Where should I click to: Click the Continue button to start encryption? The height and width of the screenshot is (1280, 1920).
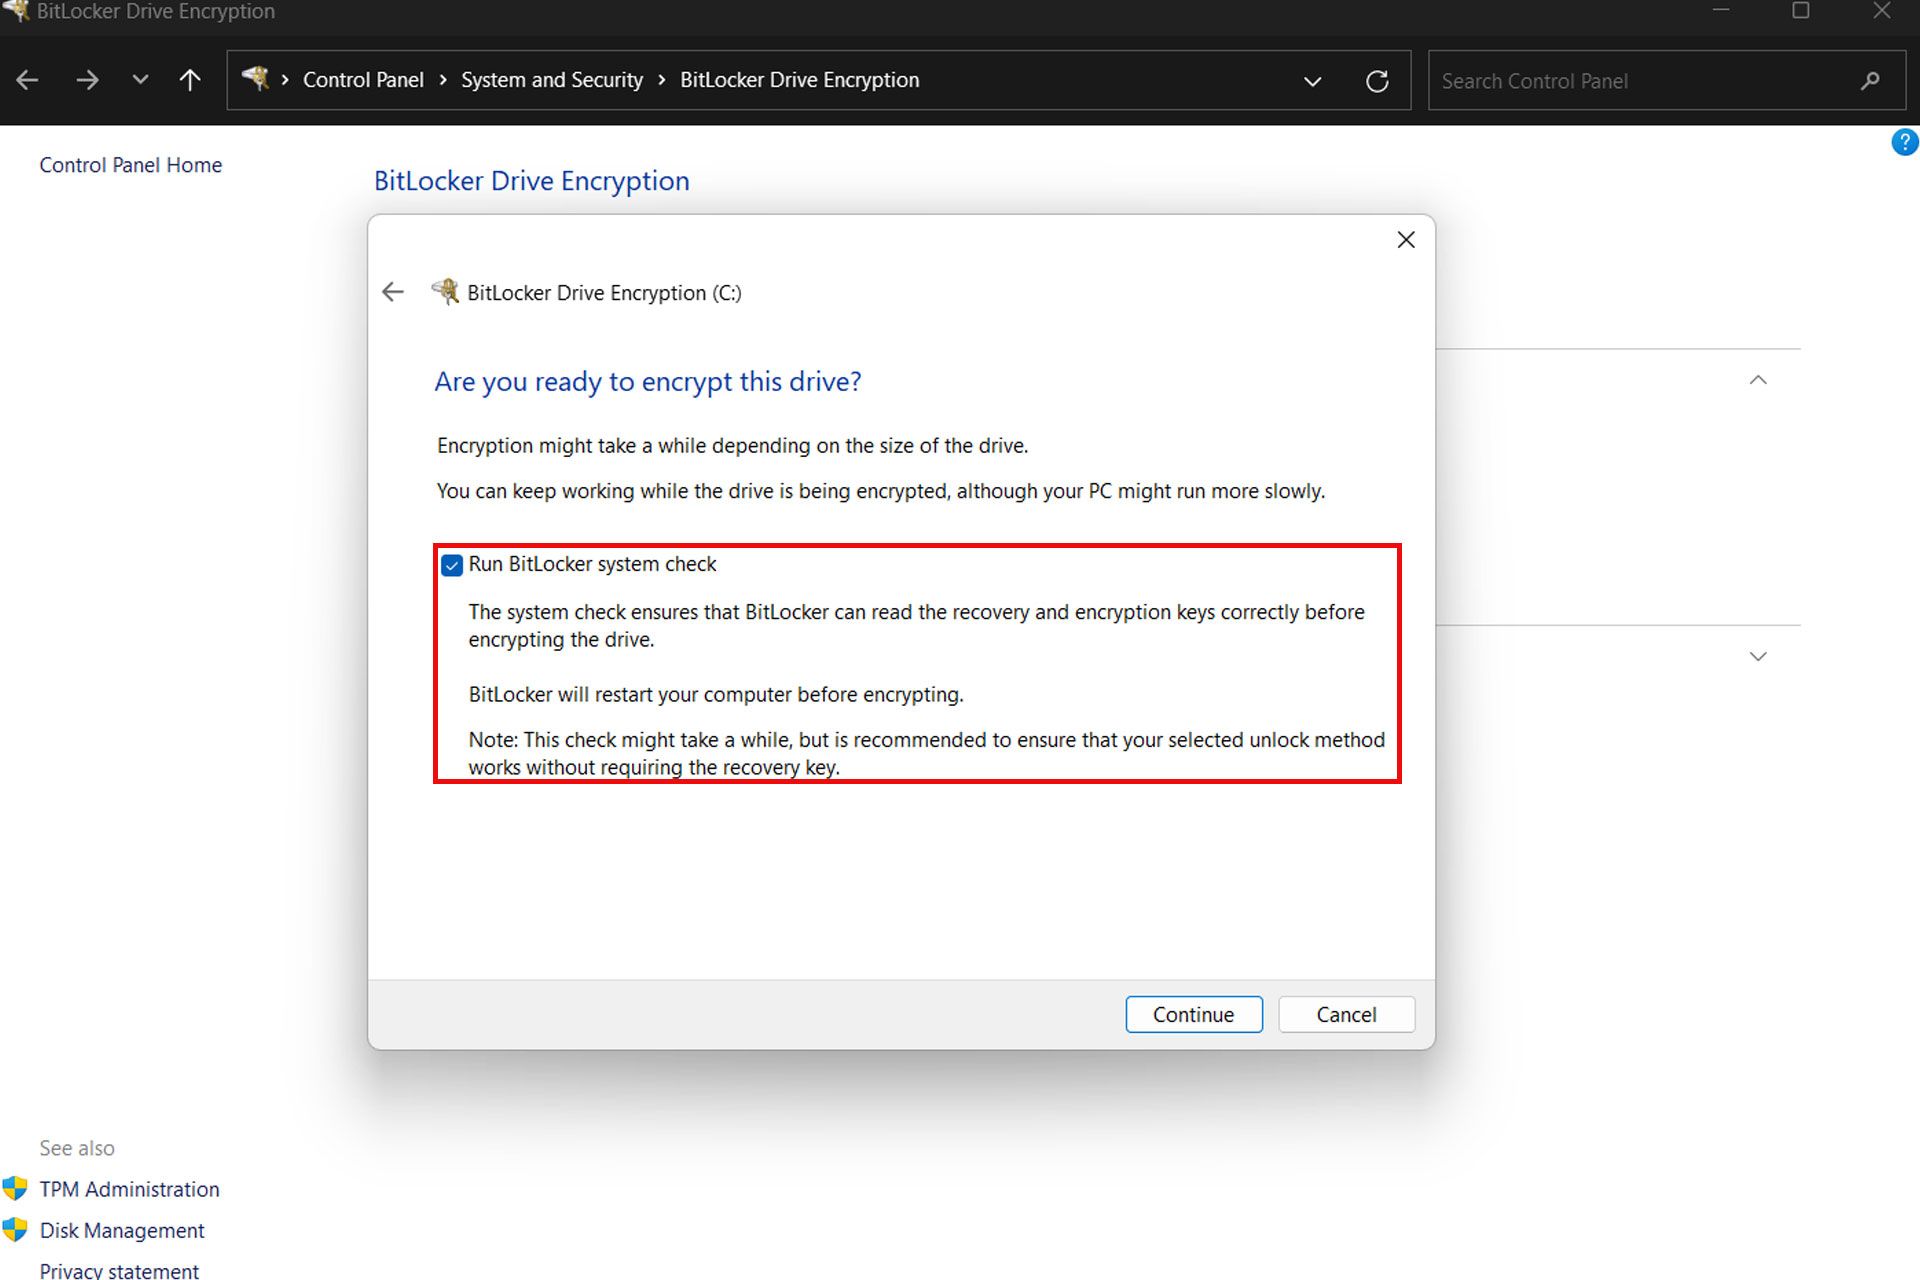point(1193,1014)
